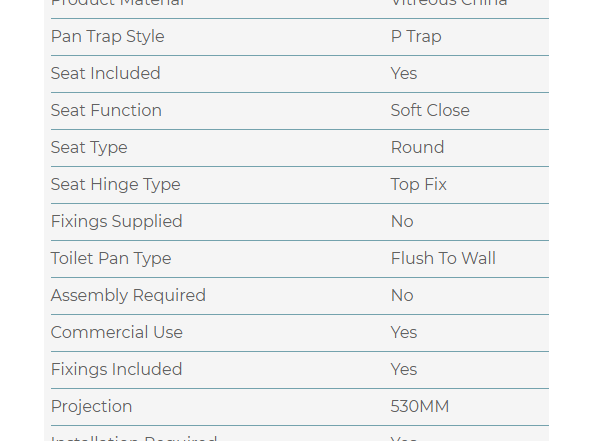Image resolution: width=600 pixels, height=441 pixels.
Task: Select "Yes" value beside Commercial Use
Action: (404, 333)
